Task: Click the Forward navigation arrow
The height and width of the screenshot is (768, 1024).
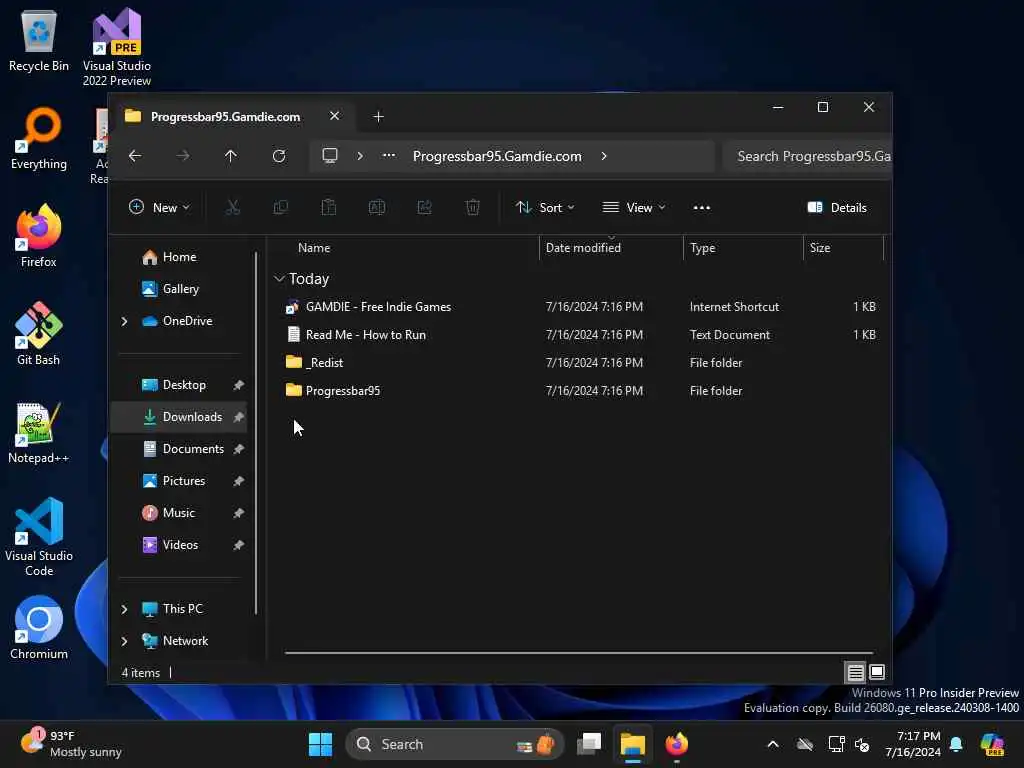Action: [x=183, y=156]
